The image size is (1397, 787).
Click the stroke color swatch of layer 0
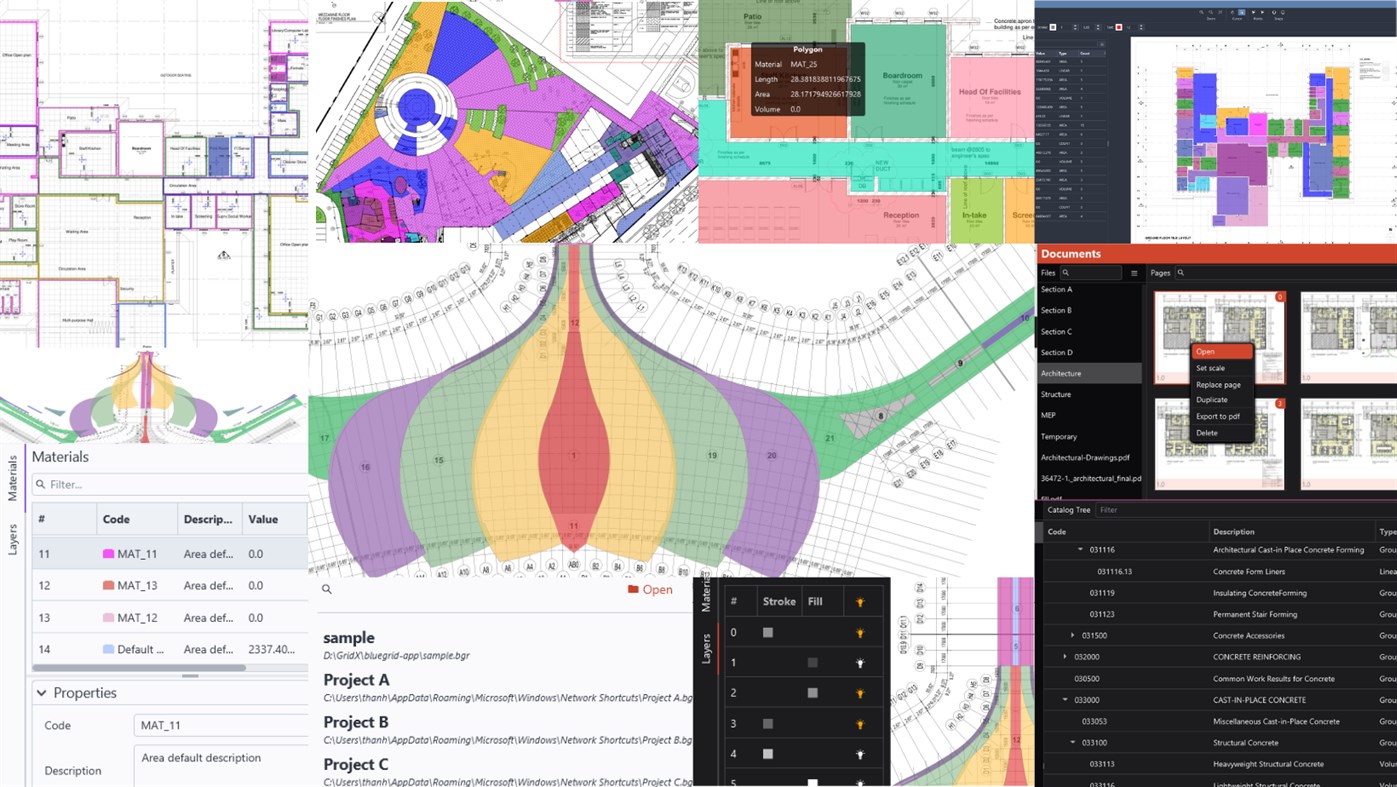[768, 633]
